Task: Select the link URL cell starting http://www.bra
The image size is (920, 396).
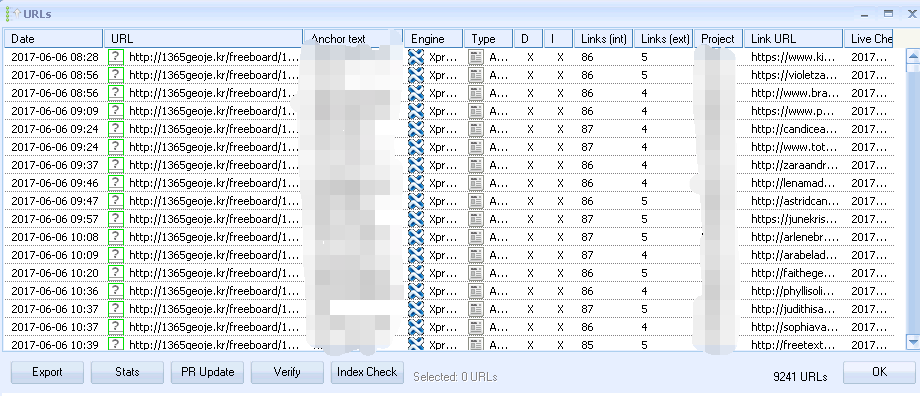Action: (x=794, y=93)
